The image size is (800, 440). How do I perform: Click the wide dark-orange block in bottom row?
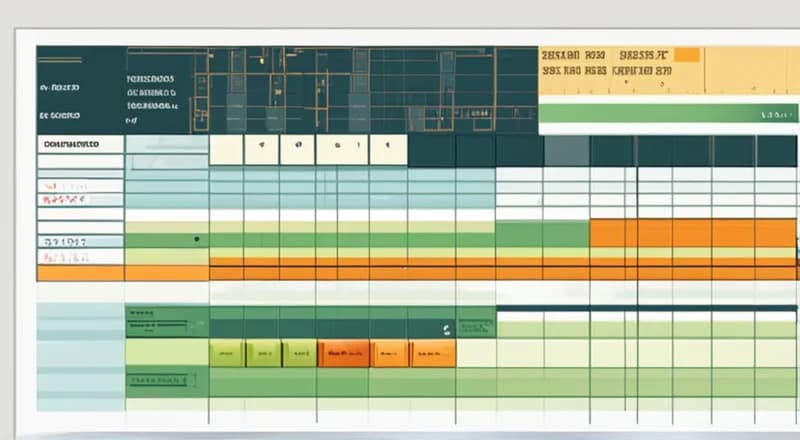[343, 353]
